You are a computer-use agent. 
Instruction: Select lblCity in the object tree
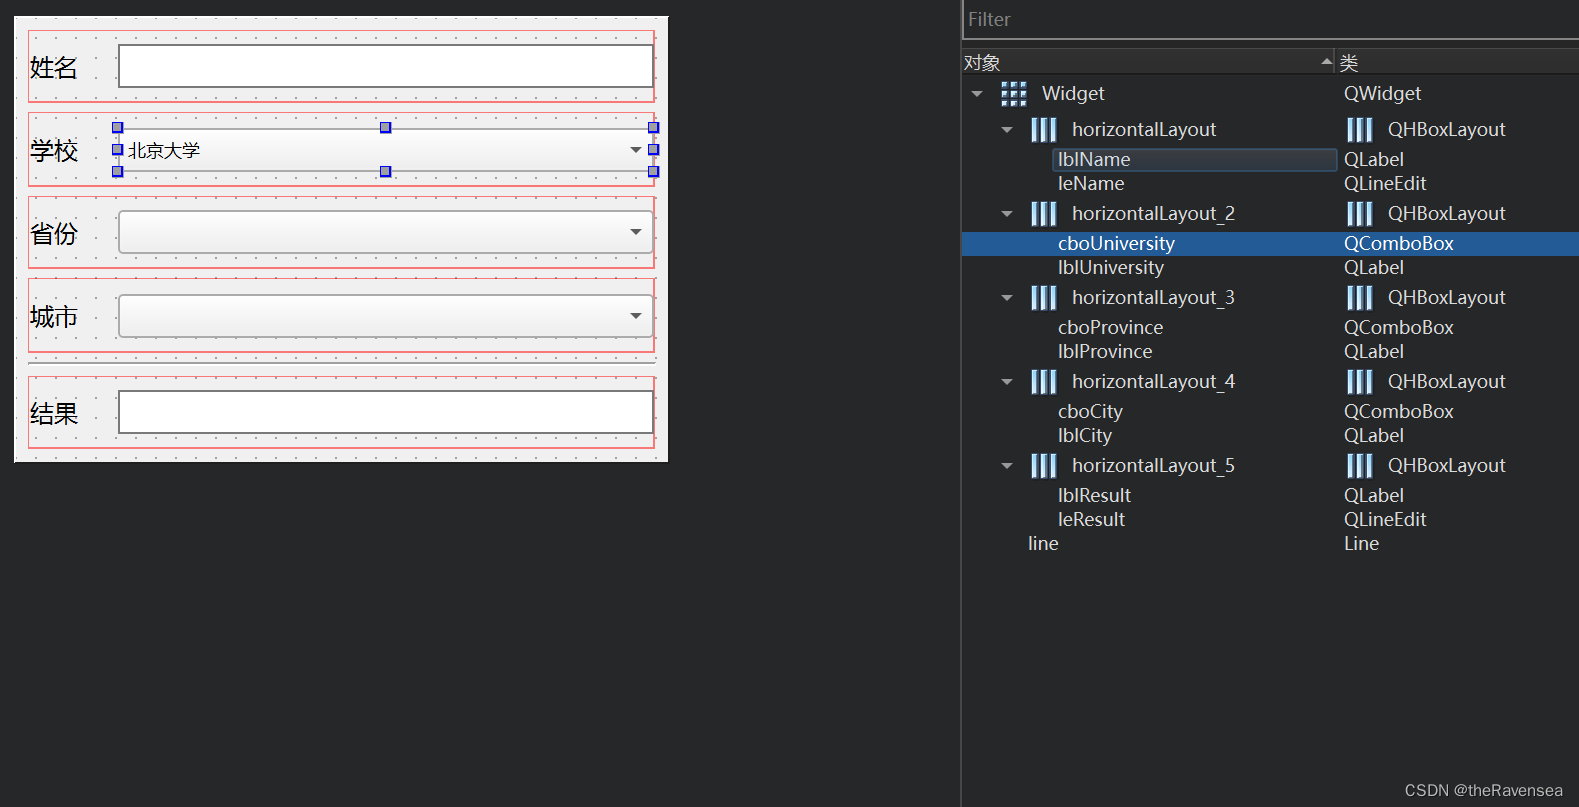(x=1085, y=436)
